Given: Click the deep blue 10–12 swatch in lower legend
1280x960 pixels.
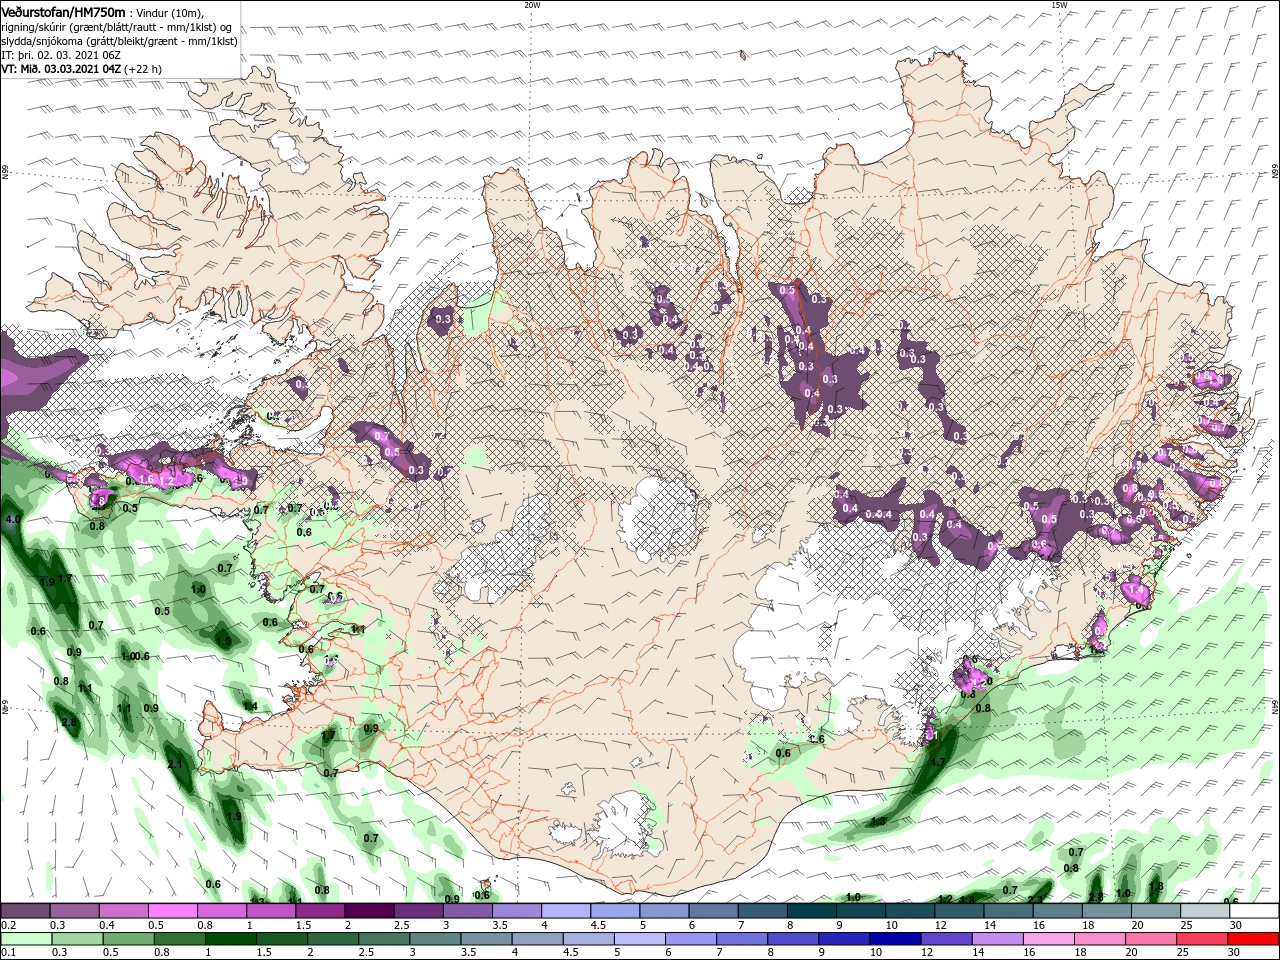Looking at the screenshot, I should point(895,939).
